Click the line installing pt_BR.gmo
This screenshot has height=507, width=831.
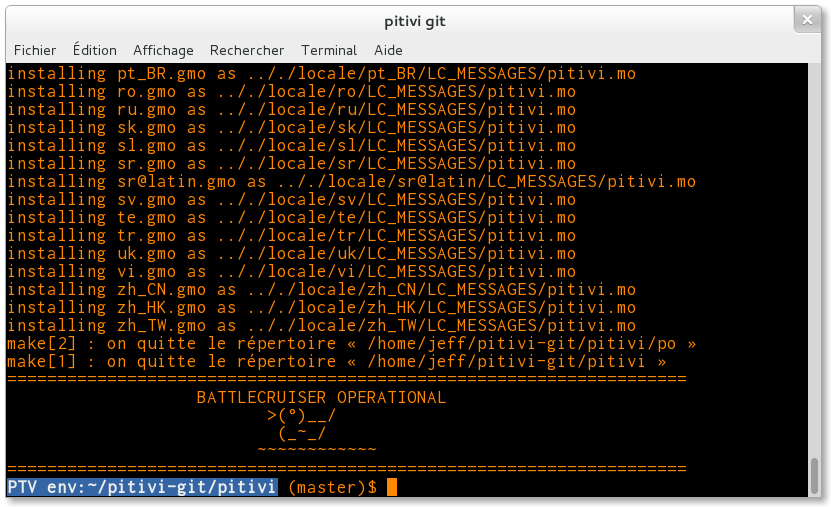pyautogui.click(x=322, y=74)
